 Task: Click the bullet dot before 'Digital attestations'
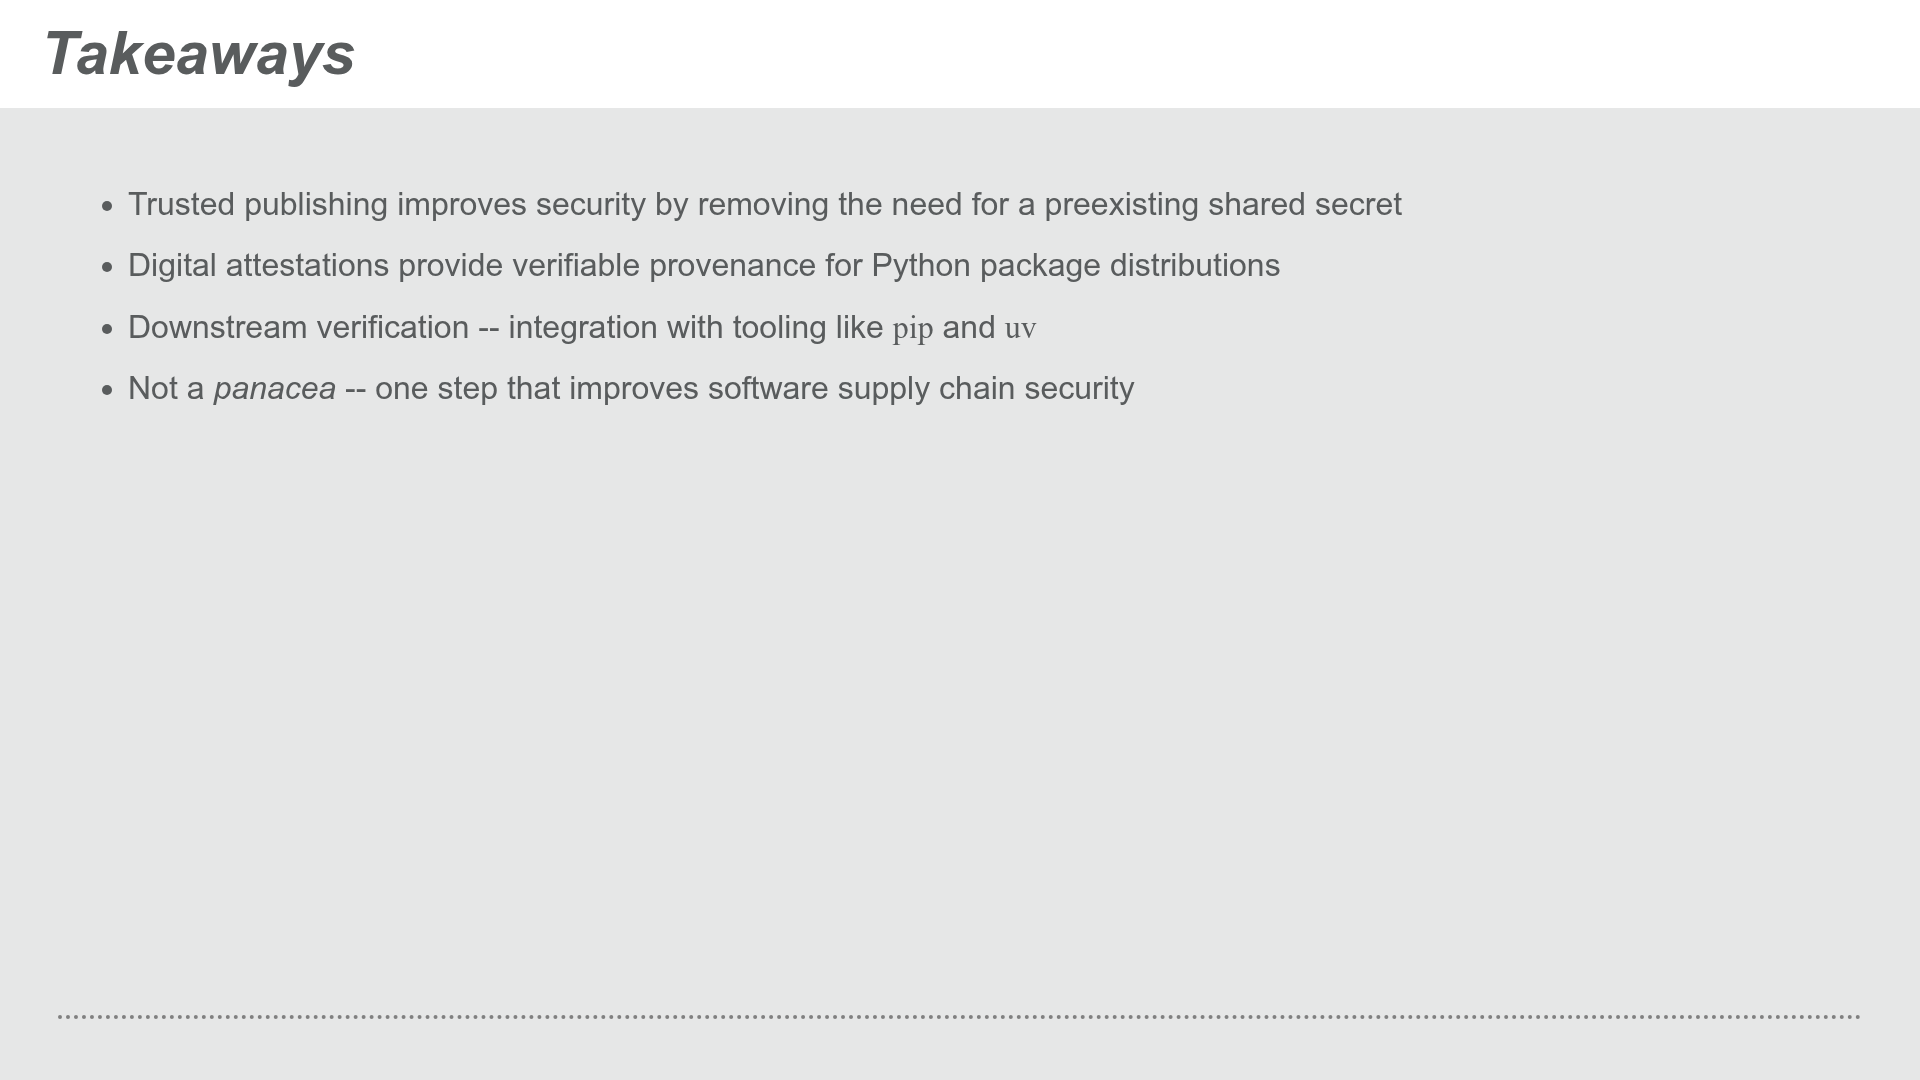pyautogui.click(x=108, y=268)
